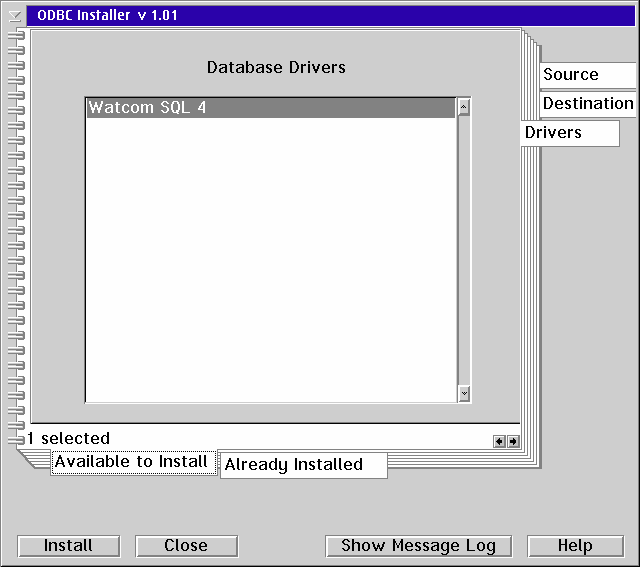Viewport: 640px width, 567px height.
Task: Click the Help button
Action: point(575,546)
